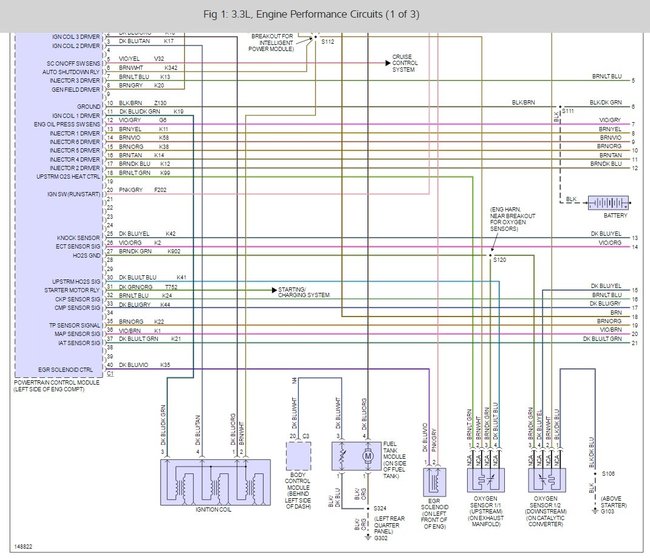Click the S120 splice point
Viewport: 650px width, 559px height.
490,255
